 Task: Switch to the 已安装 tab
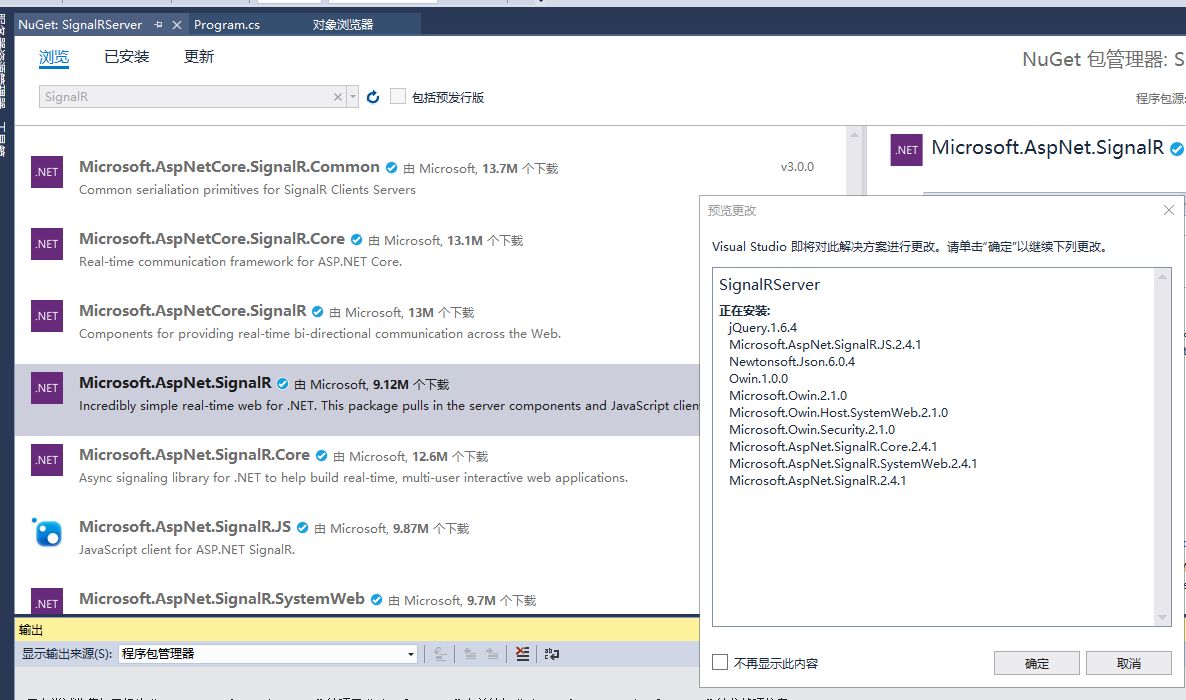125,56
